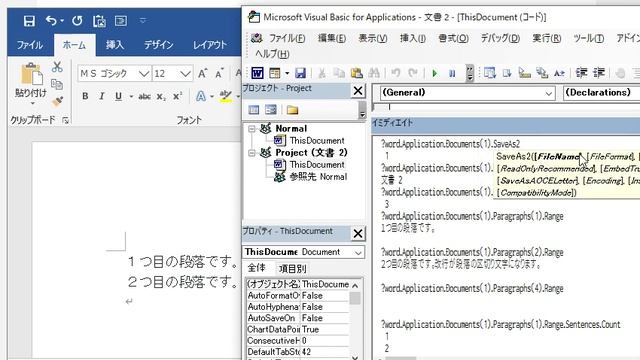The width and height of the screenshot is (640, 360).
Task: Switch to the 項目別 tab in Properties
Action: pos(292,269)
